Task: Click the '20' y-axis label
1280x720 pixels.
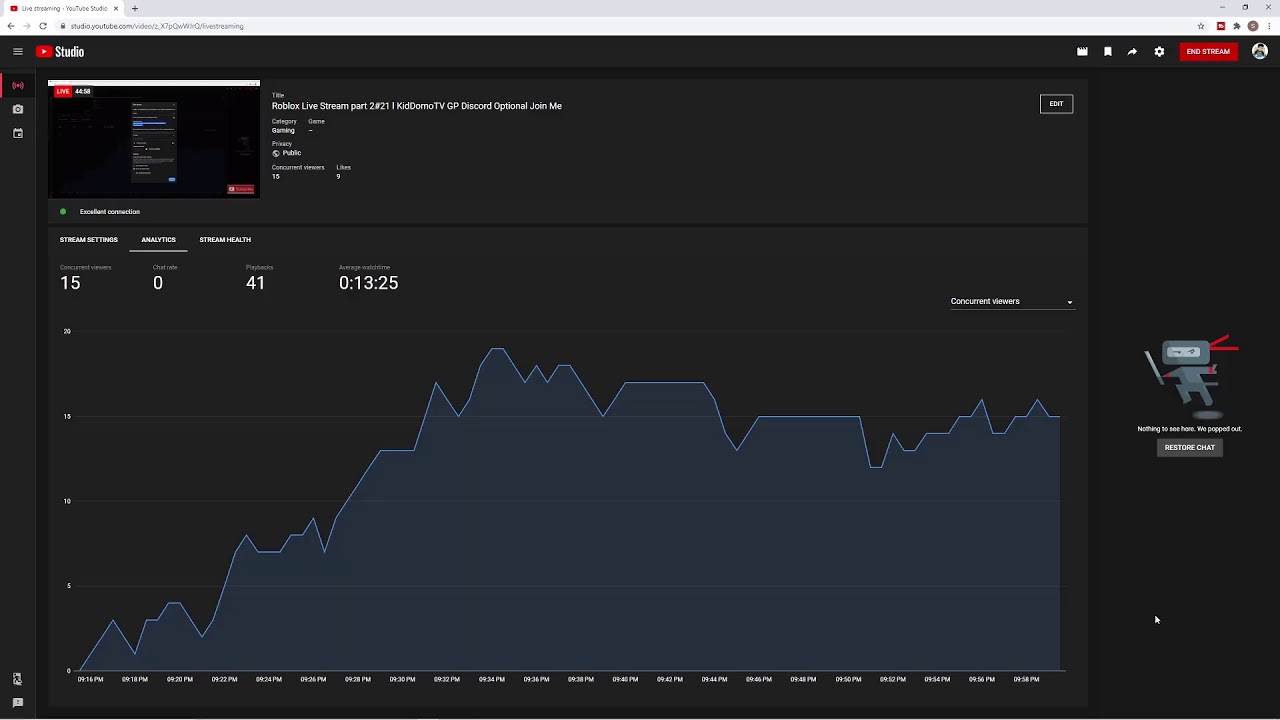Action: pyautogui.click(x=67, y=331)
